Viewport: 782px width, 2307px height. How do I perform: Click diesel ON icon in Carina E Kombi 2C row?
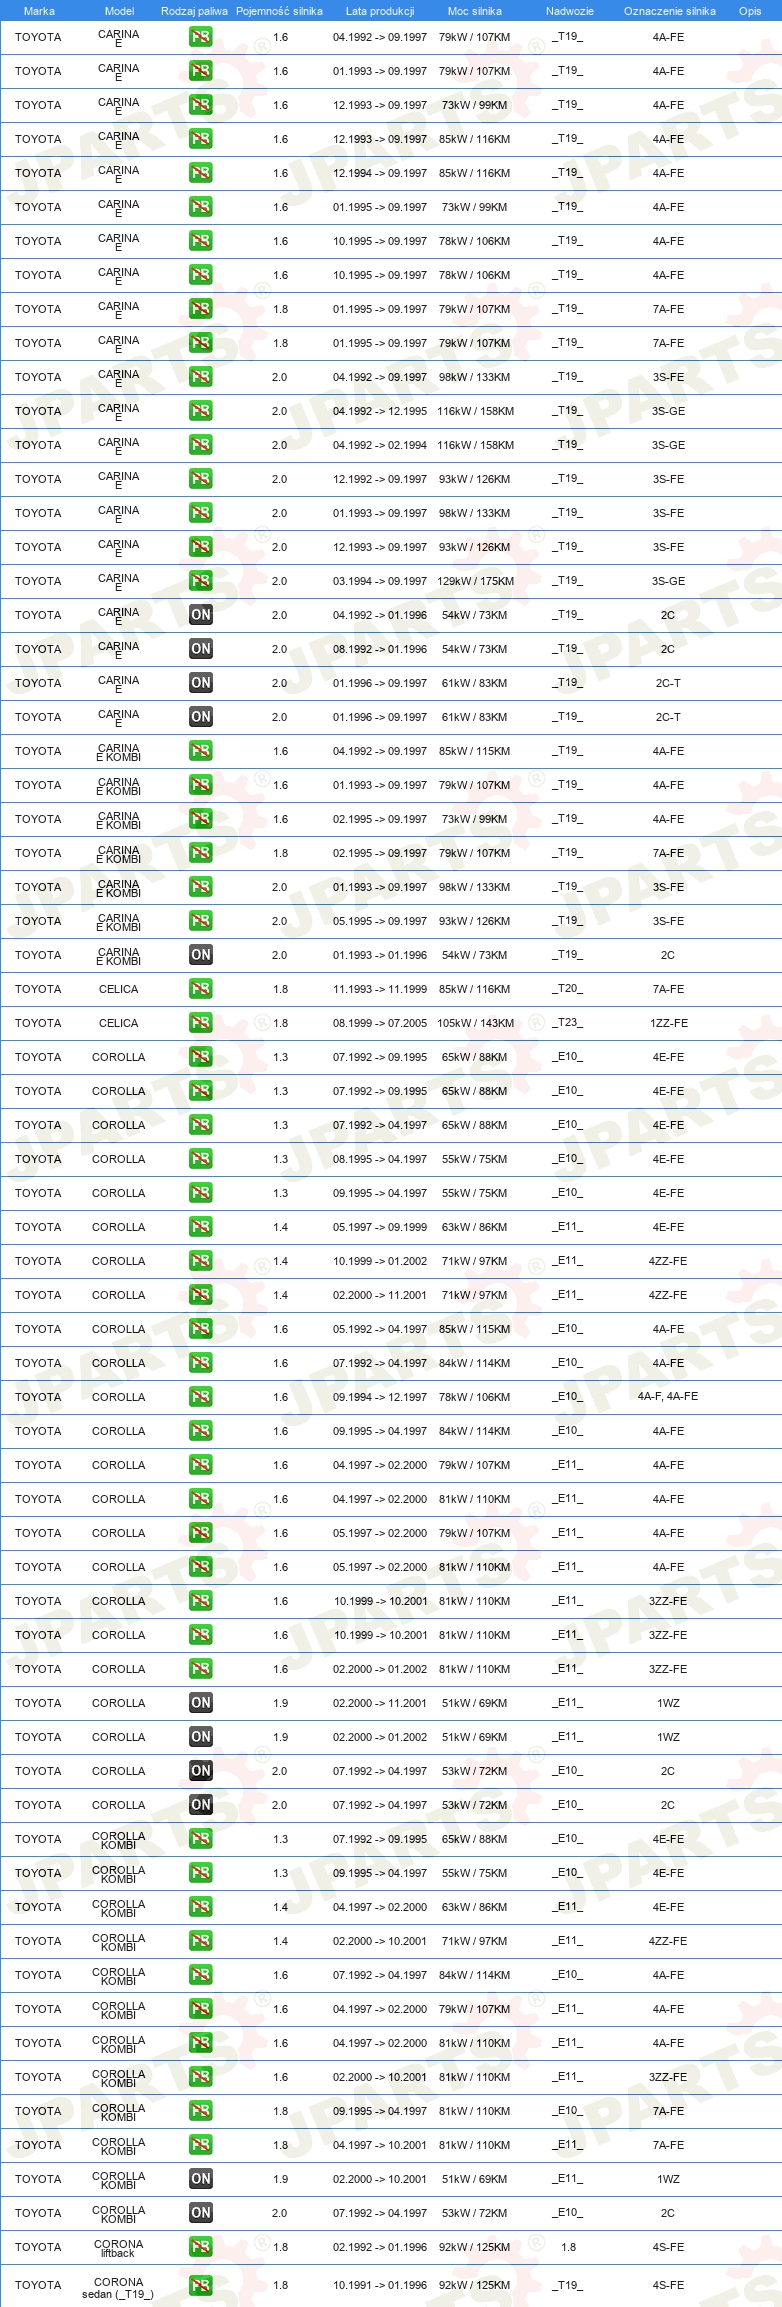point(200,955)
